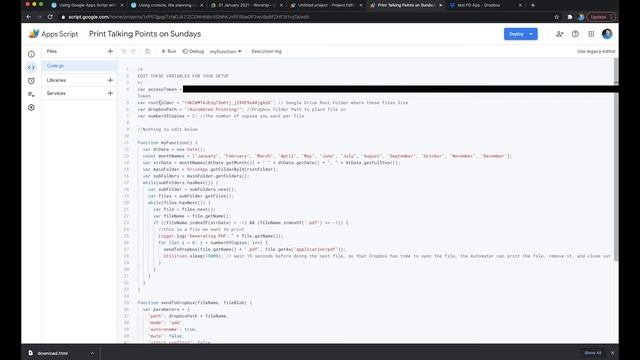The image size is (640, 360).
Task: Go forward in the browser
Action: [39, 17]
